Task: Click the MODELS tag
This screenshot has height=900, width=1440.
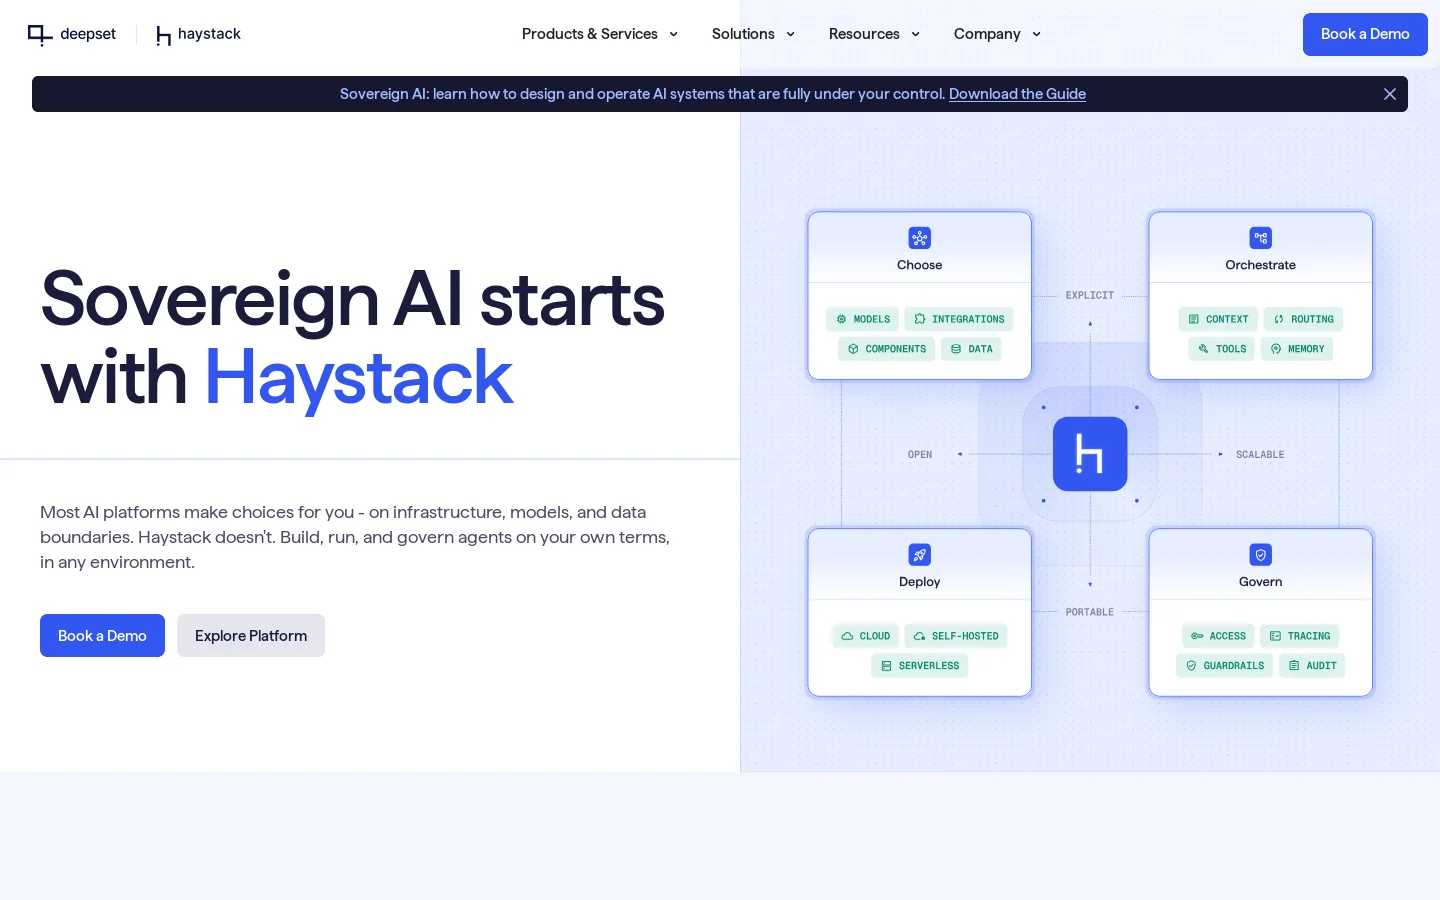Action: coord(862,319)
